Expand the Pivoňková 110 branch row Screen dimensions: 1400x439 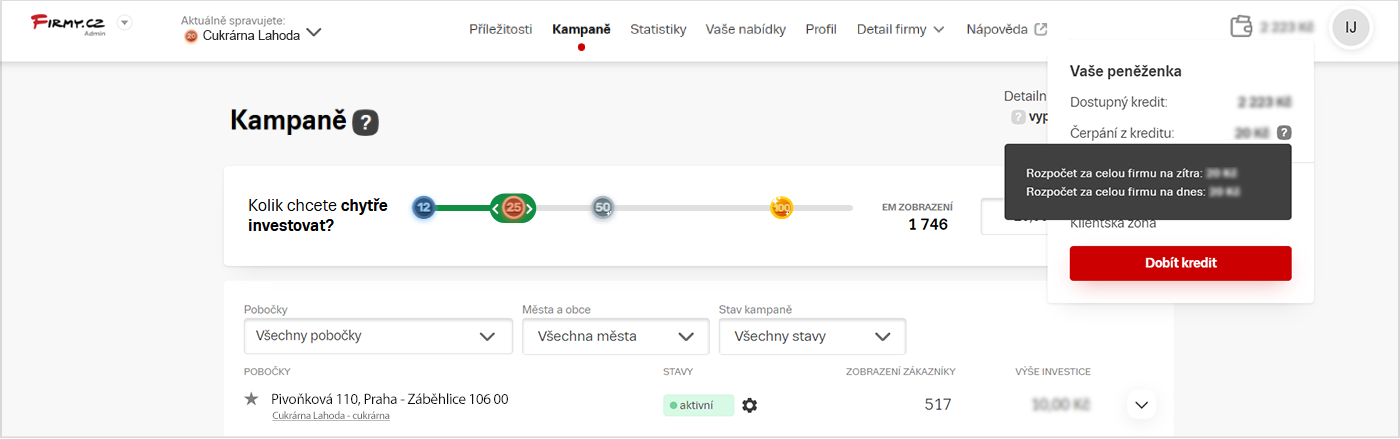coord(1141,405)
